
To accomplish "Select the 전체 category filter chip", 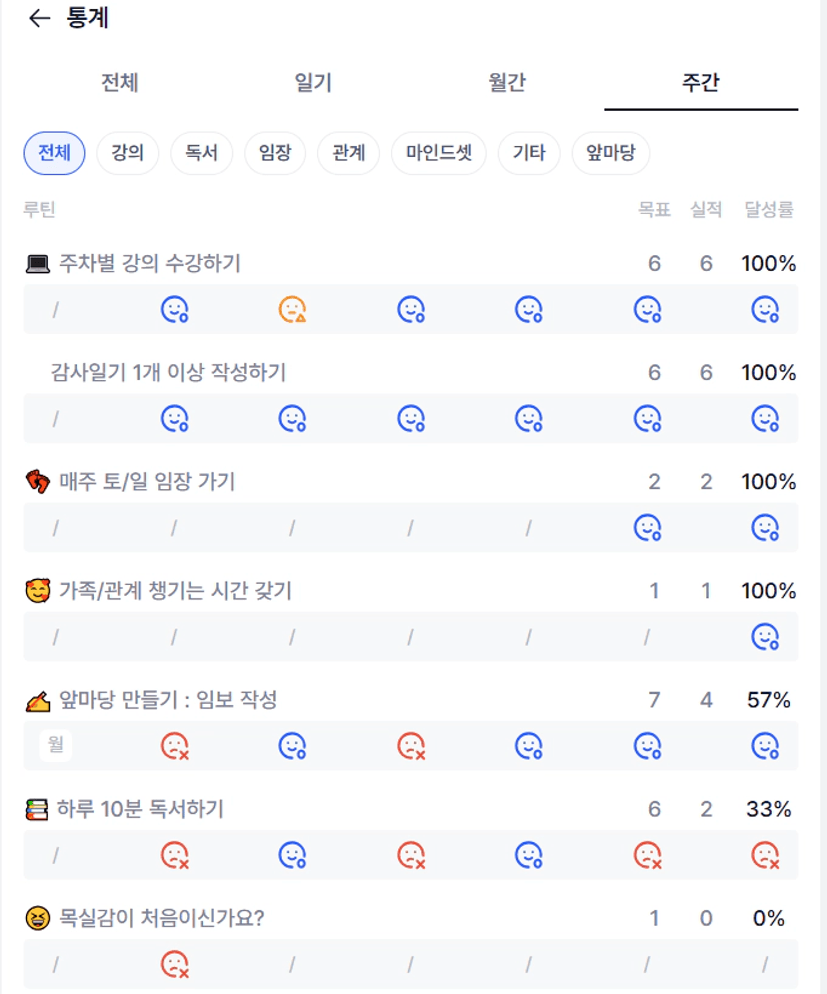I will (54, 153).
